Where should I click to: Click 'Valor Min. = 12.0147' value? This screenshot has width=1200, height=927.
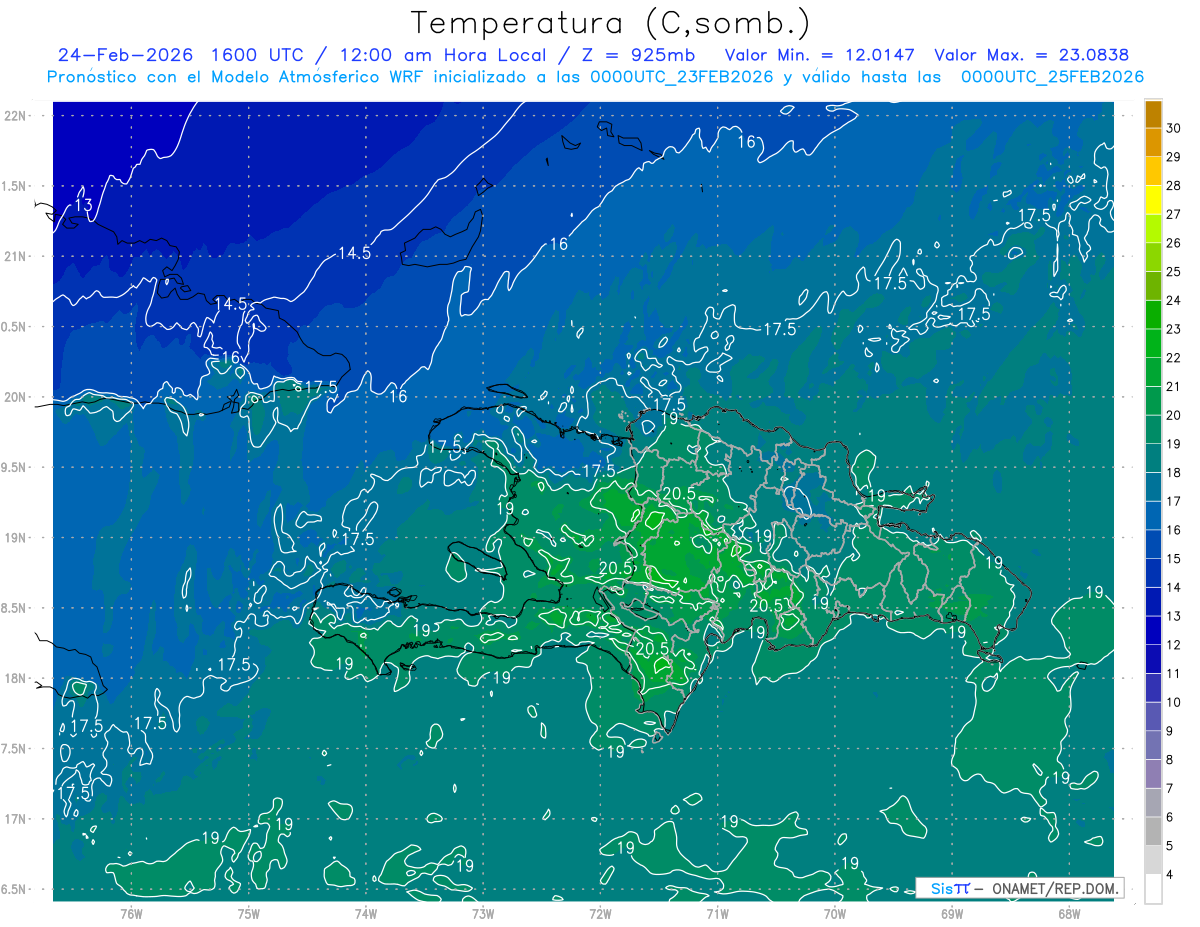point(820,55)
